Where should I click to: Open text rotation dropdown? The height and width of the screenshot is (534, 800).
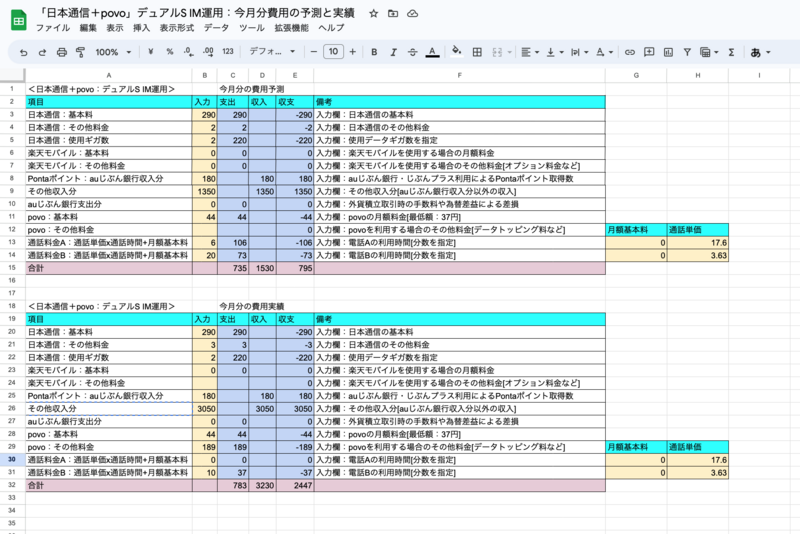[604, 52]
